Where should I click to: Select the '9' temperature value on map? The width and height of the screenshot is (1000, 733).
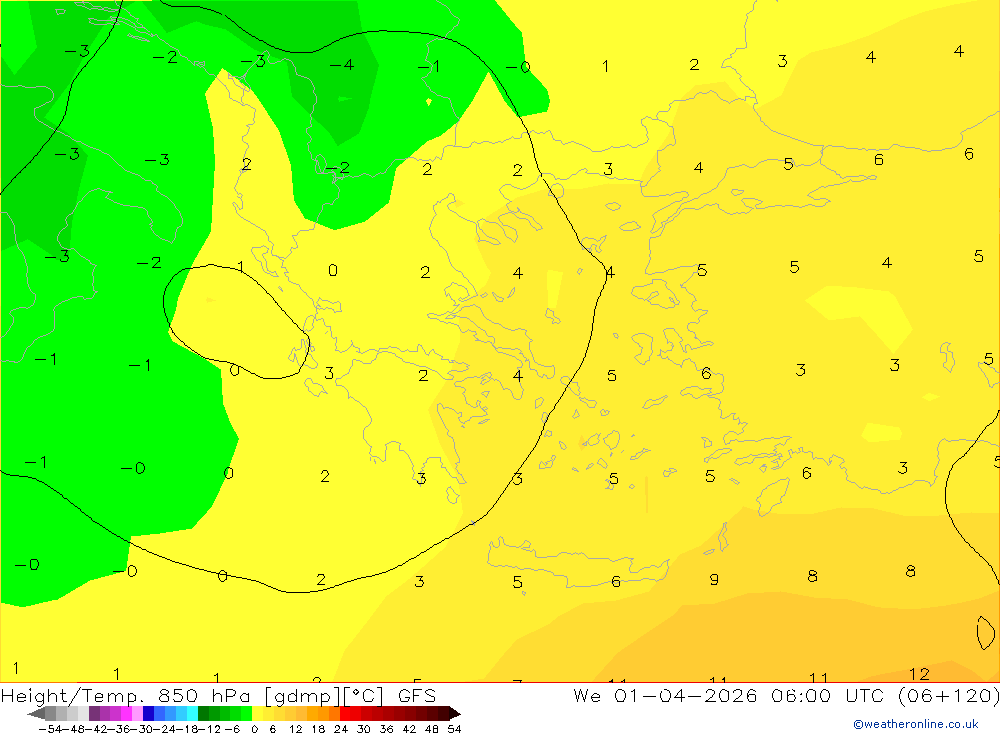(714, 579)
